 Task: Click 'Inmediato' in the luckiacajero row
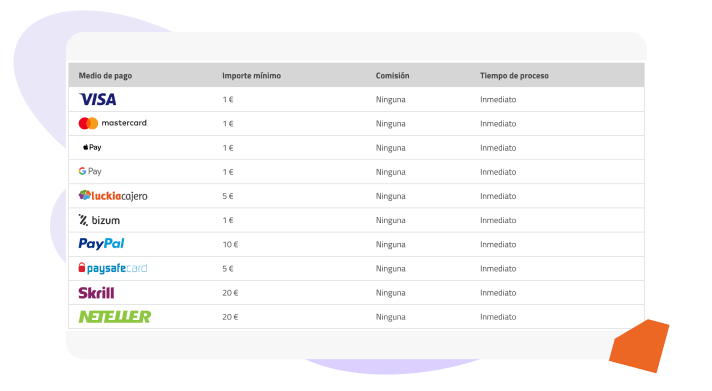(x=498, y=196)
